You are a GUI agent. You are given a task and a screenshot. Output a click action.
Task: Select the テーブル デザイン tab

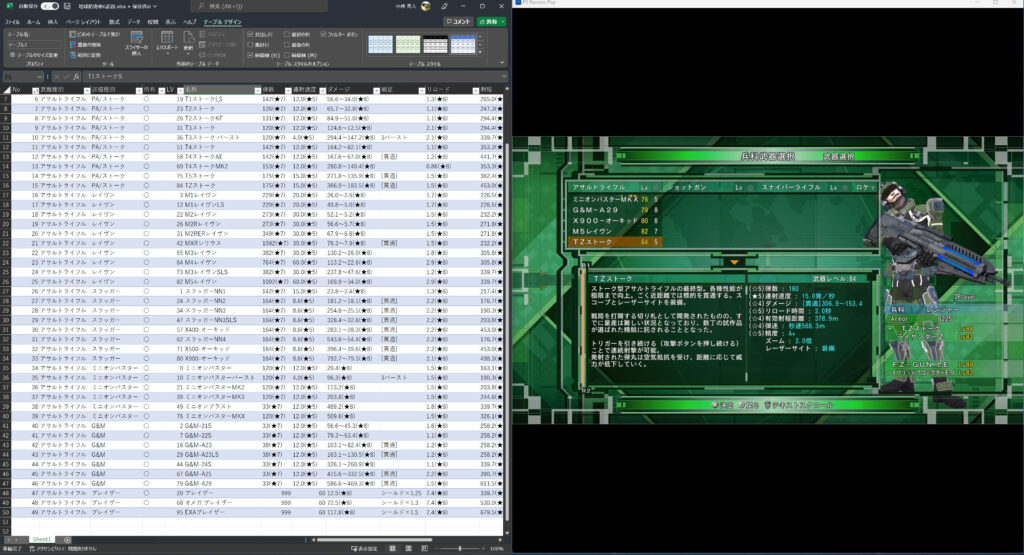[222, 22]
